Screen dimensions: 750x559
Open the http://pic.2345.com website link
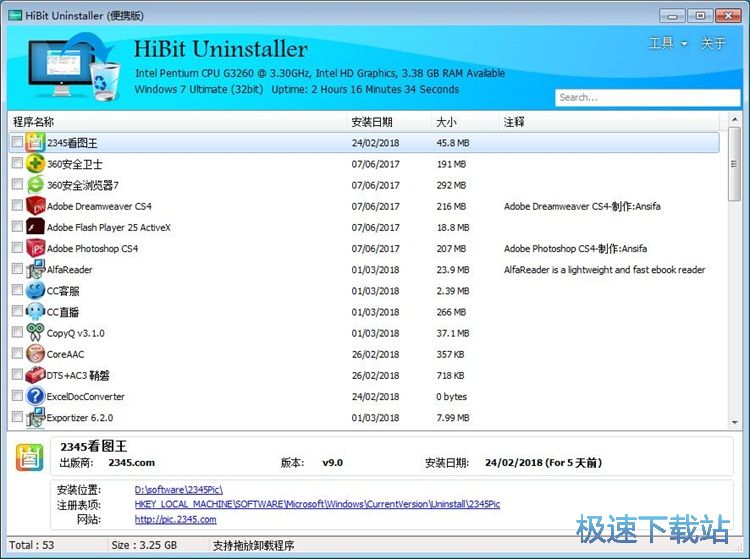pos(176,519)
